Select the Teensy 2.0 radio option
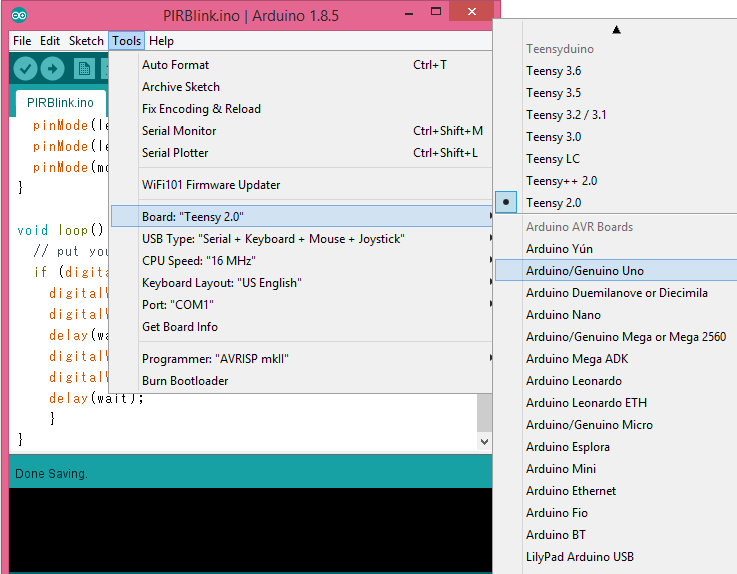The image size is (737, 574). (x=506, y=202)
